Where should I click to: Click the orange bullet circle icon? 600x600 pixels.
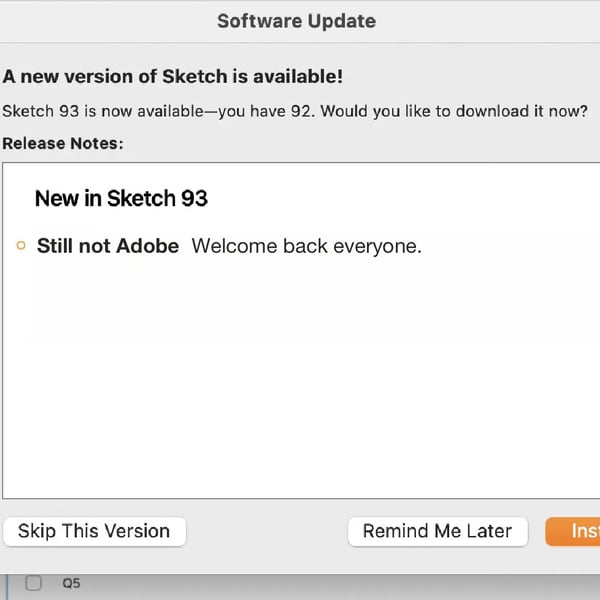pyautogui.click(x=21, y=247)
